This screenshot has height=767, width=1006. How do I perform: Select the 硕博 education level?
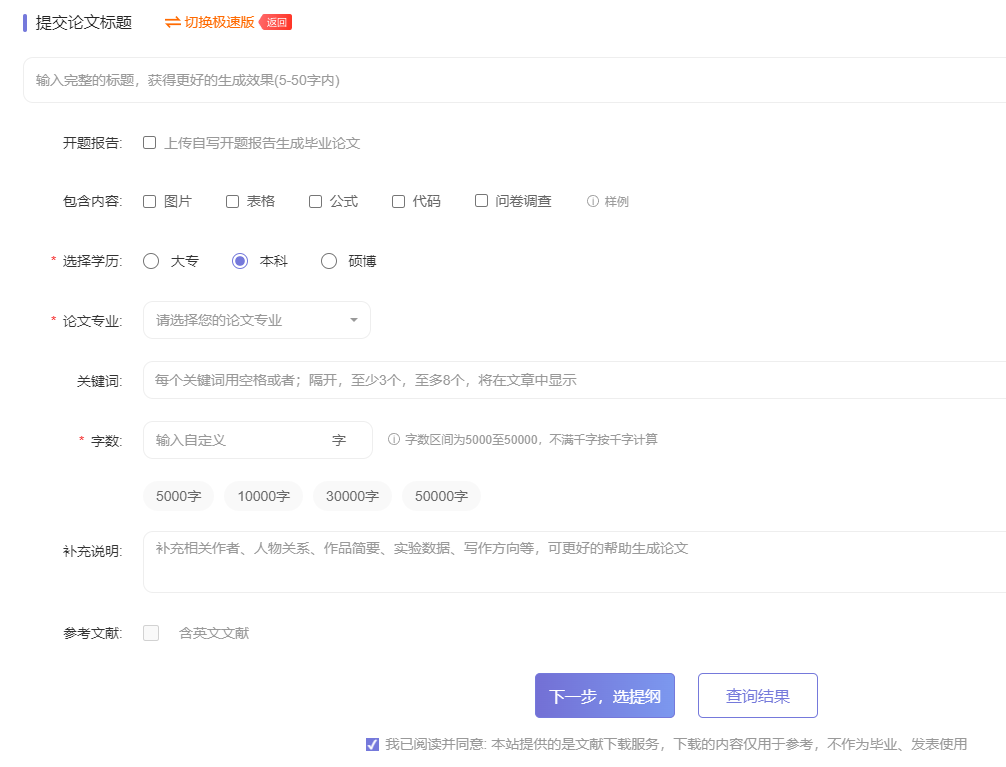point(329,260)
